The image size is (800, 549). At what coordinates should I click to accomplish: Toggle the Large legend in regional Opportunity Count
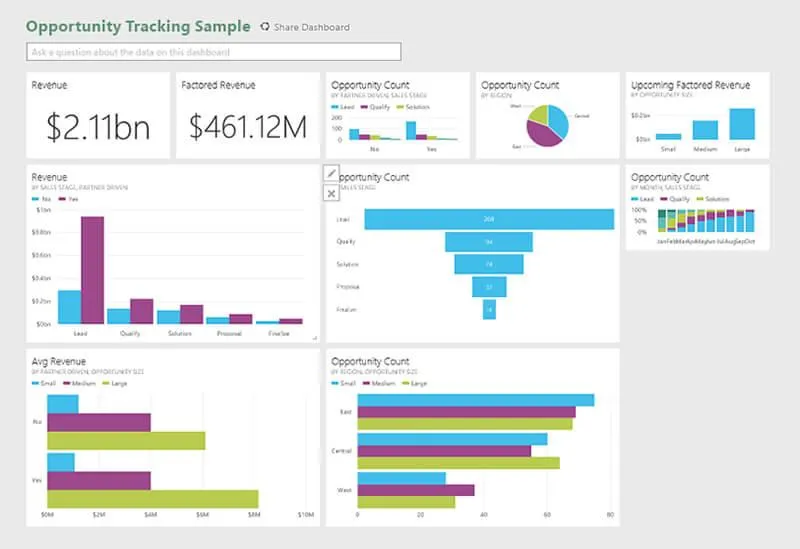(x=415, y=383)
